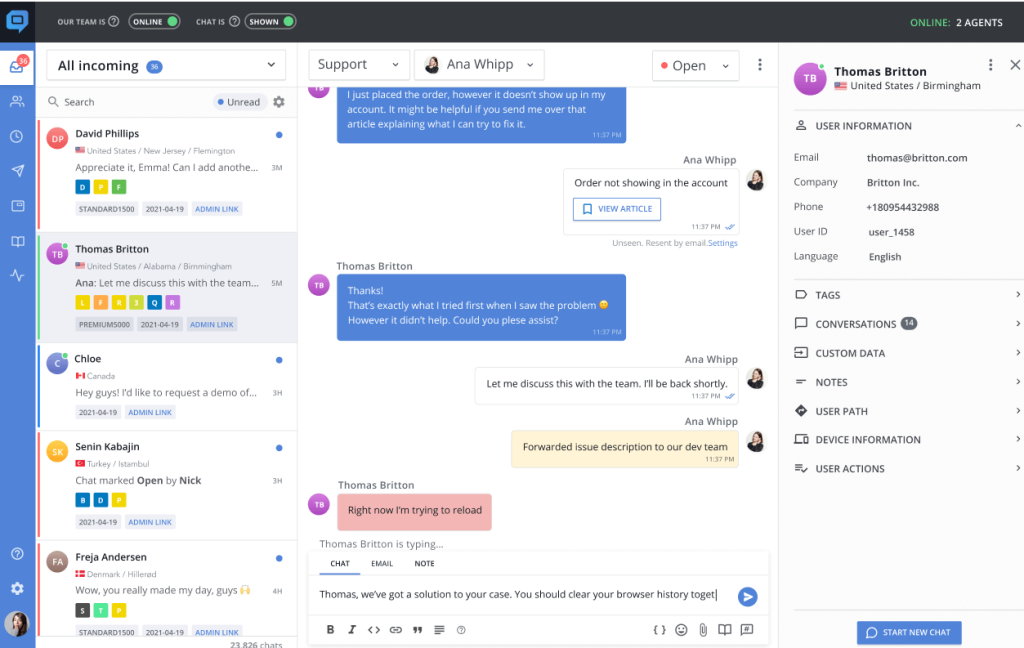Insert a knowledge base article from composer
The height and width of the screenshot is (648, 1024).
click(725, 630)
